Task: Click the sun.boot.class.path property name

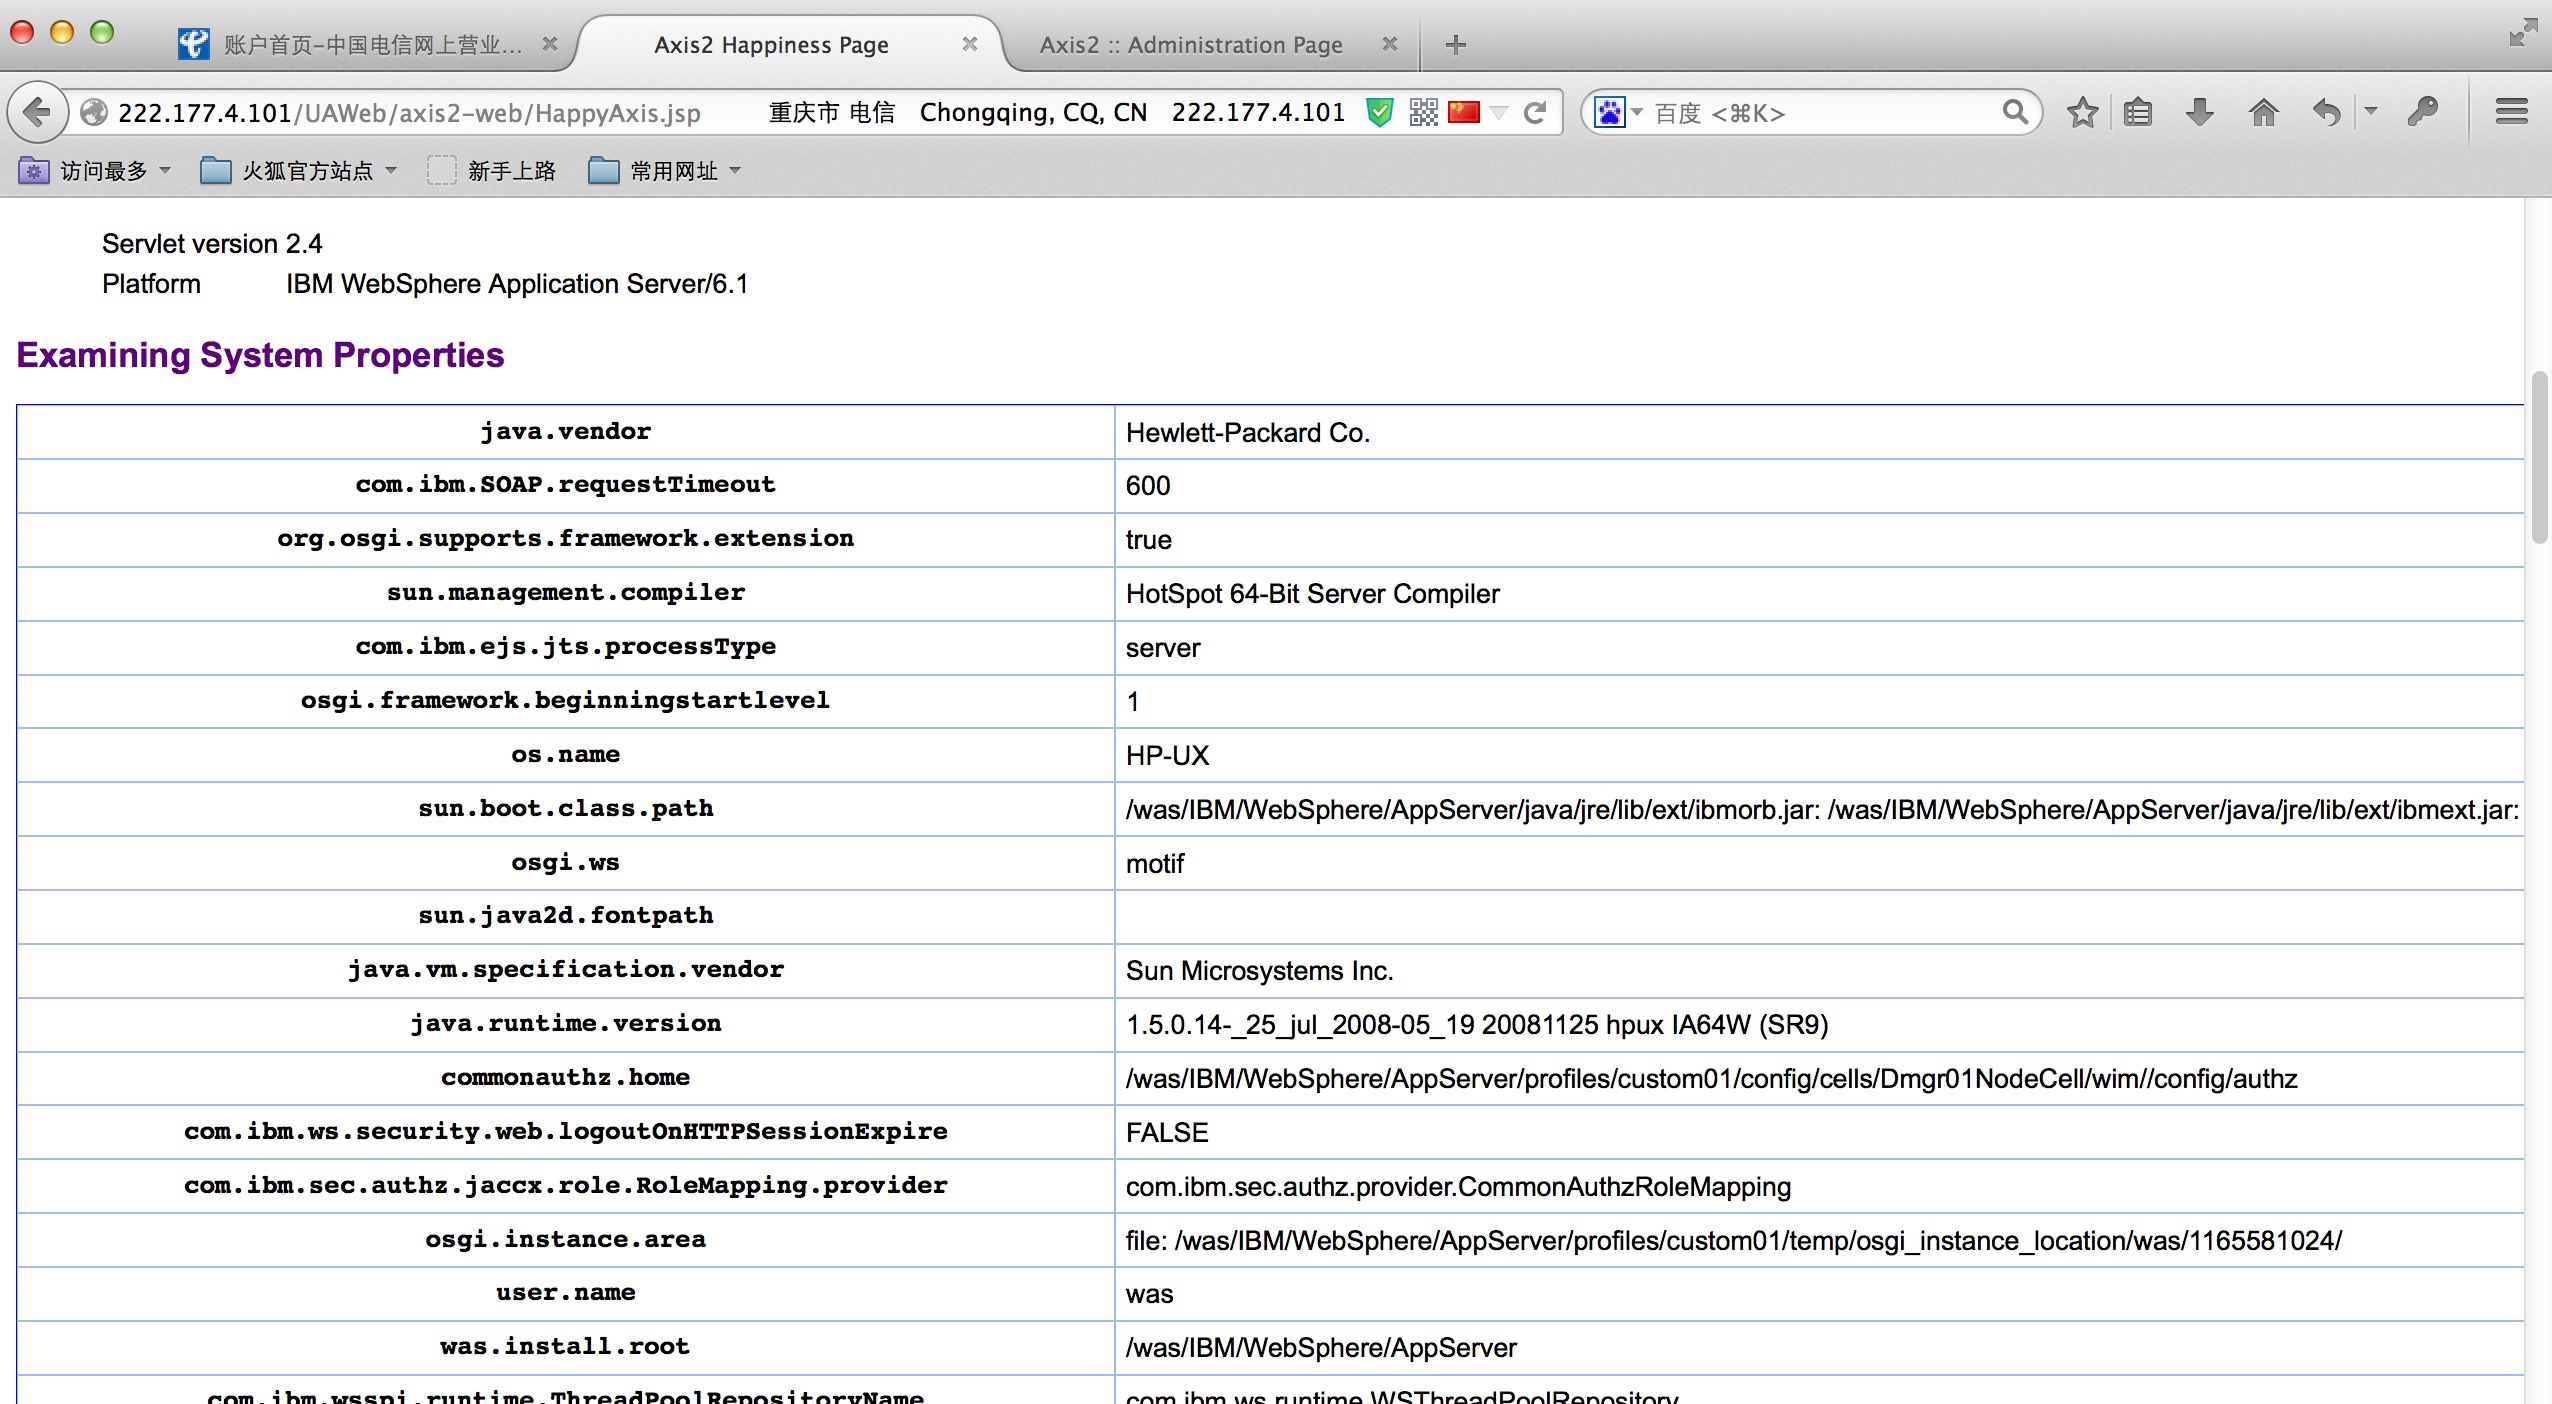Action: 565,808
